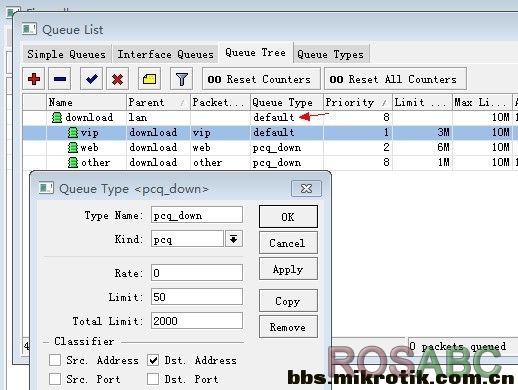
Task: Click the blue minus Remove queue icon
Action: (x=60, y=79)
